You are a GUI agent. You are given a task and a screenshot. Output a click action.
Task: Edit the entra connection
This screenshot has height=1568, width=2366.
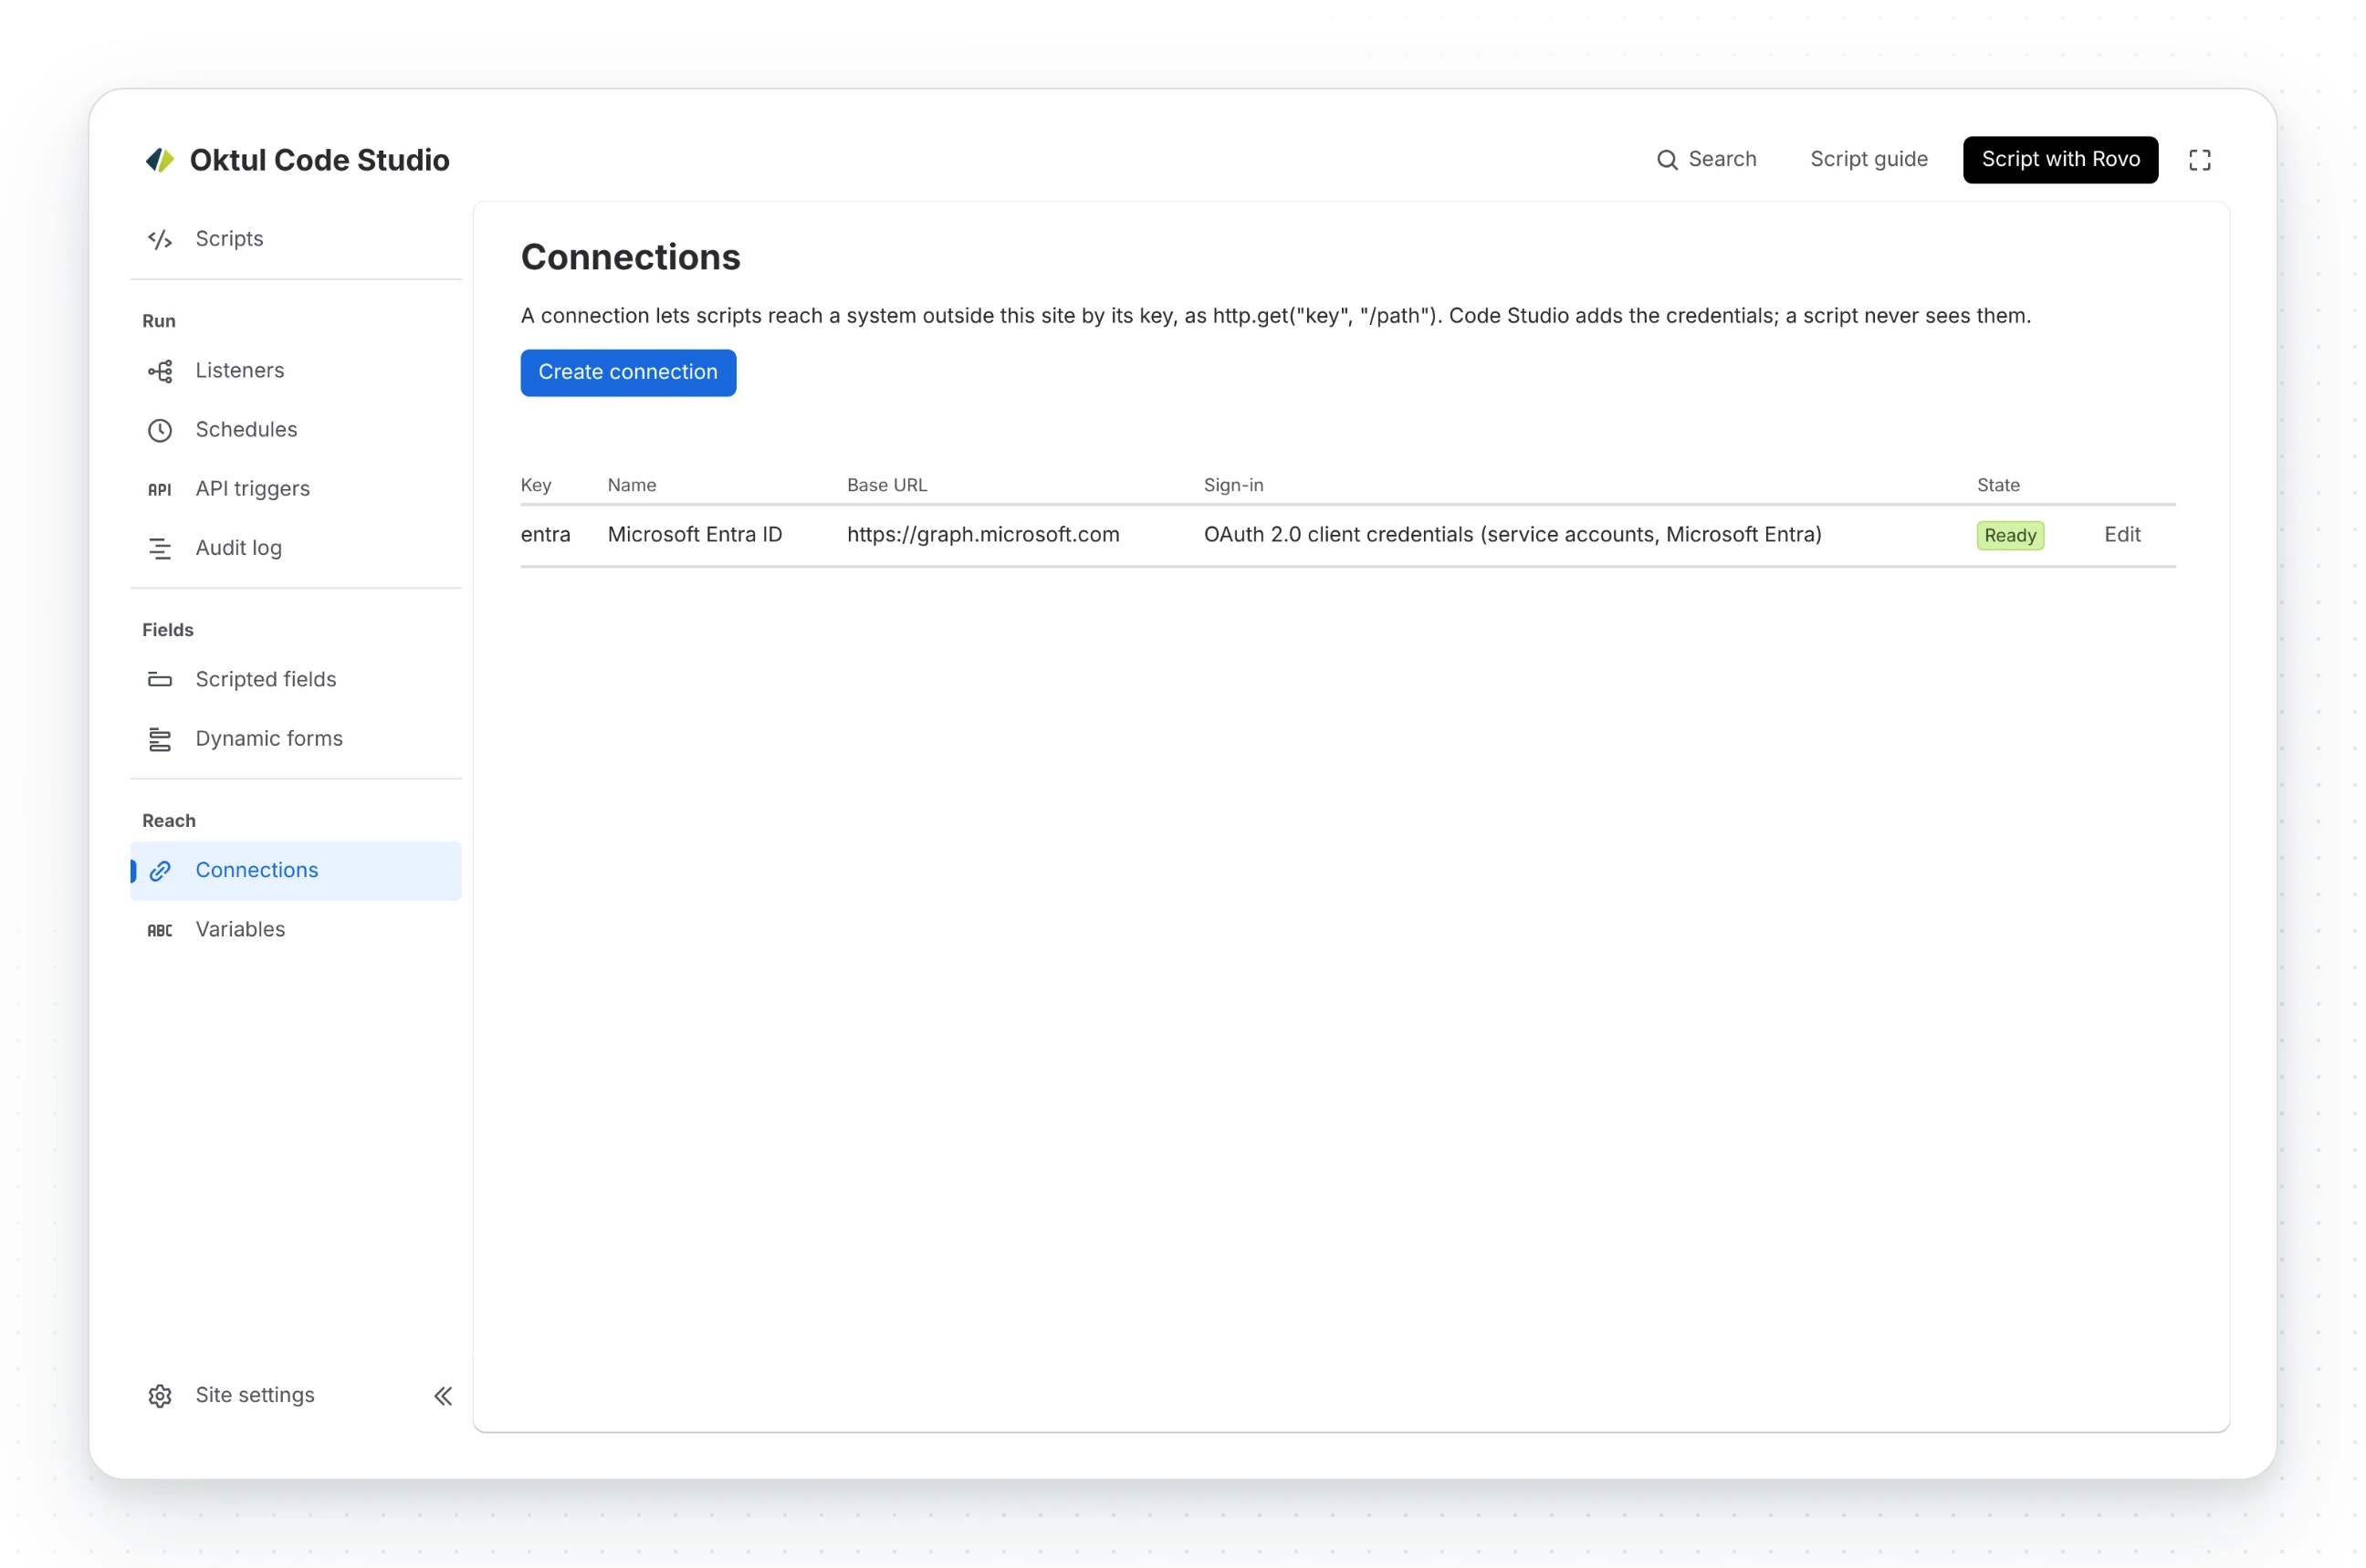(2122, 535)
